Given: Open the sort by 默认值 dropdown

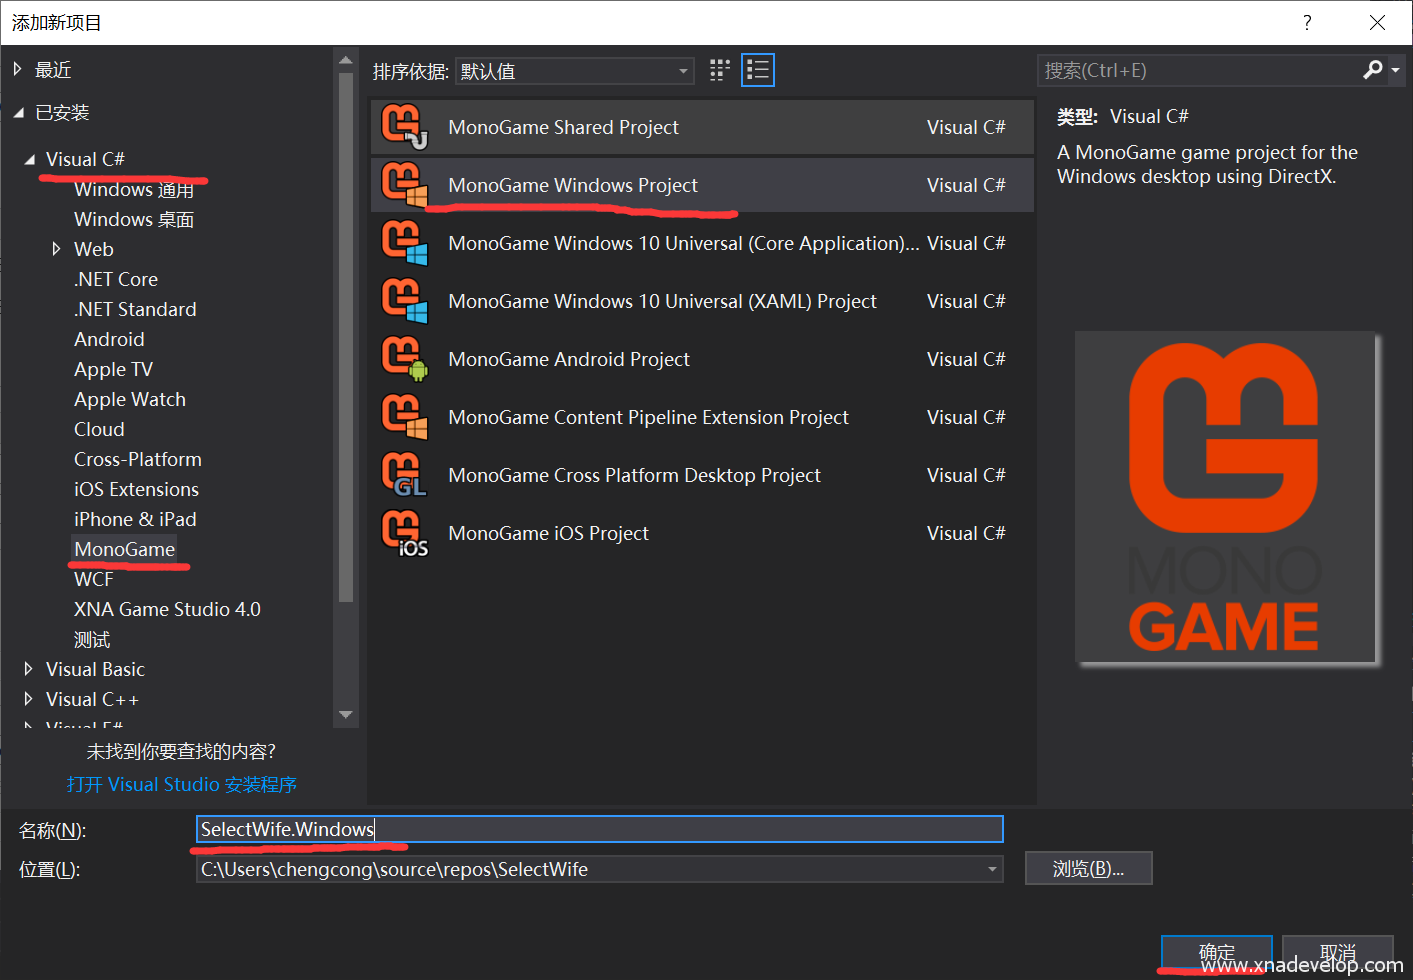Looking at the screenshot, I should tap(575, 71).
